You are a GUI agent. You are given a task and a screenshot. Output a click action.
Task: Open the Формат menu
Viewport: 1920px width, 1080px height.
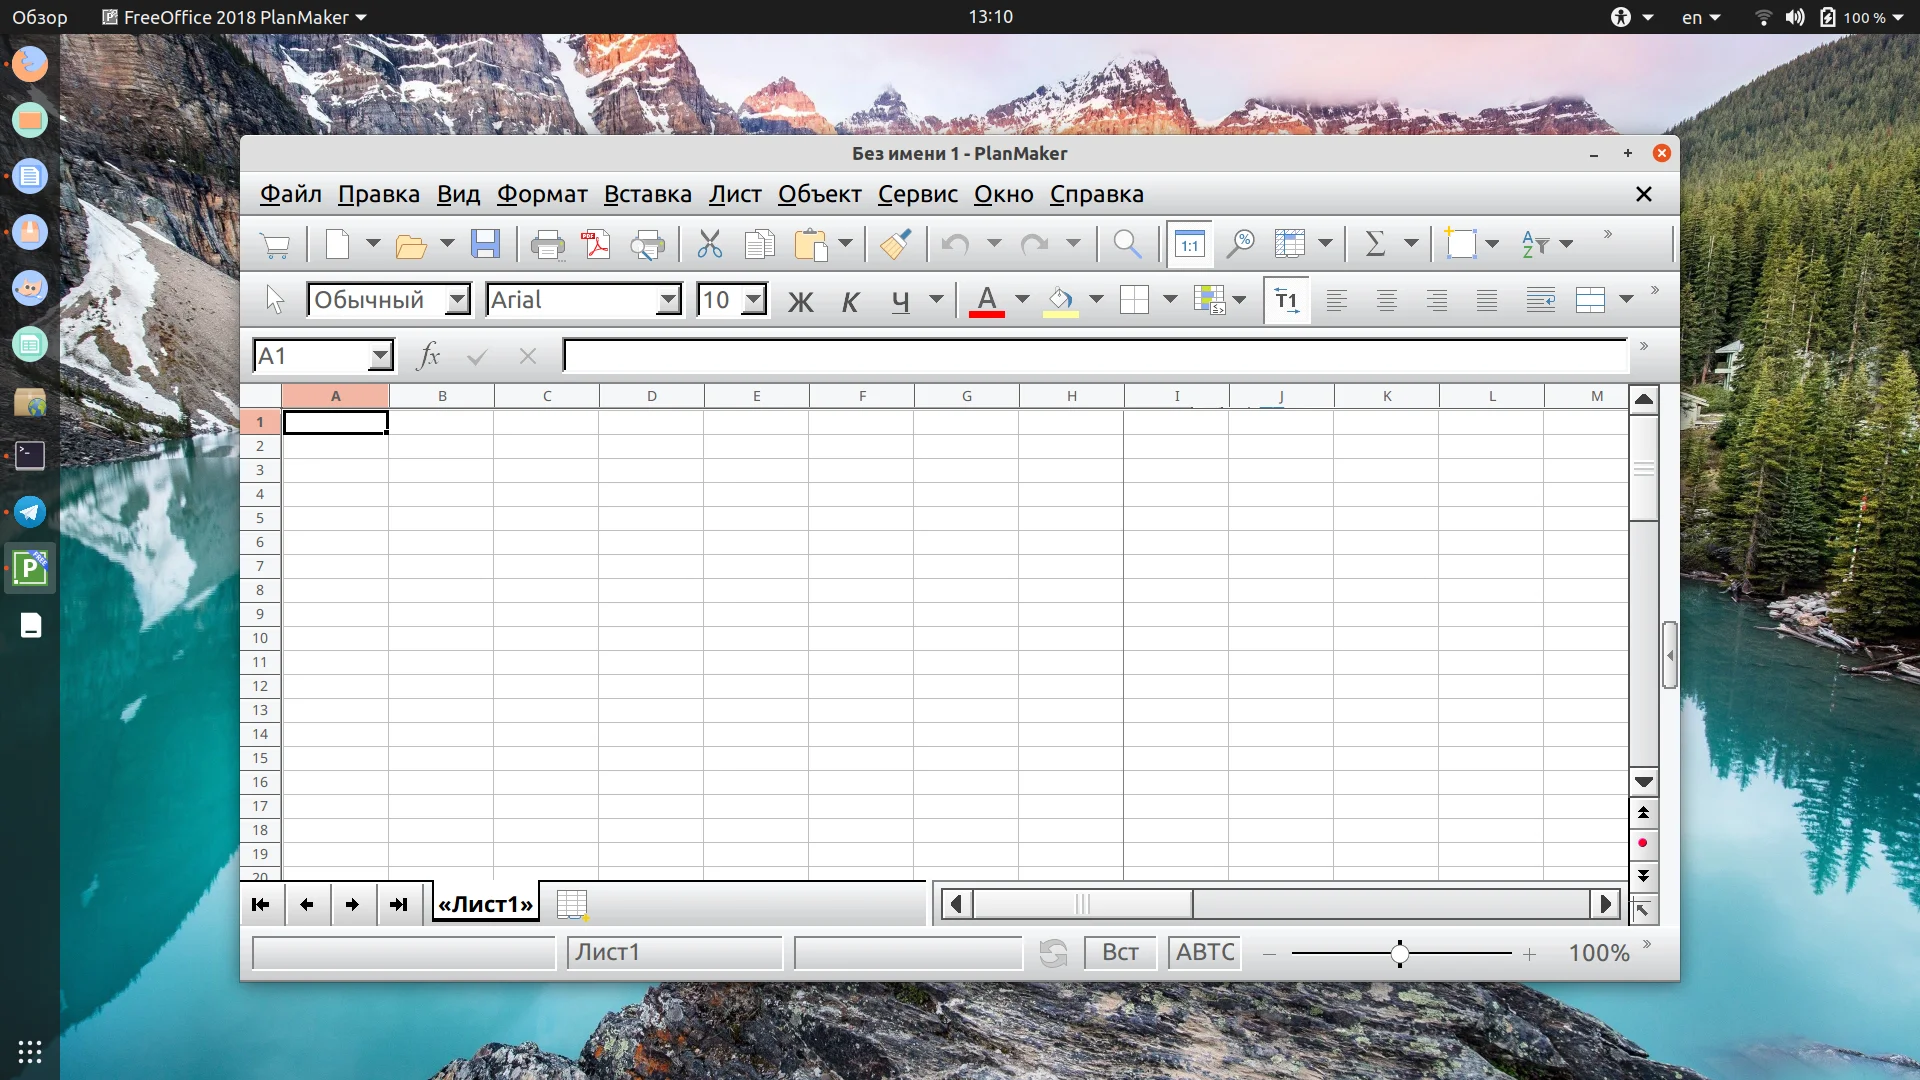point(542,194)
